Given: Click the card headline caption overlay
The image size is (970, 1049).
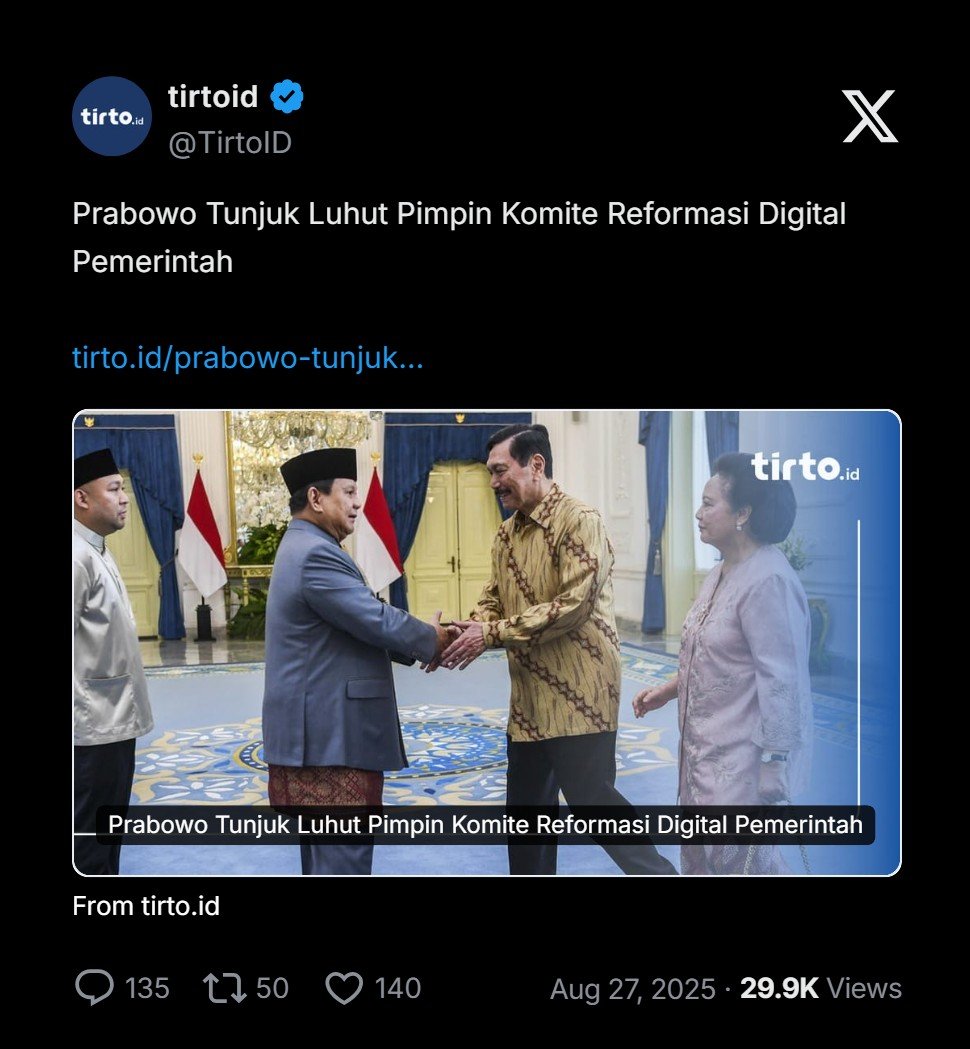Looking at the screenshot, I should point(485,825).
